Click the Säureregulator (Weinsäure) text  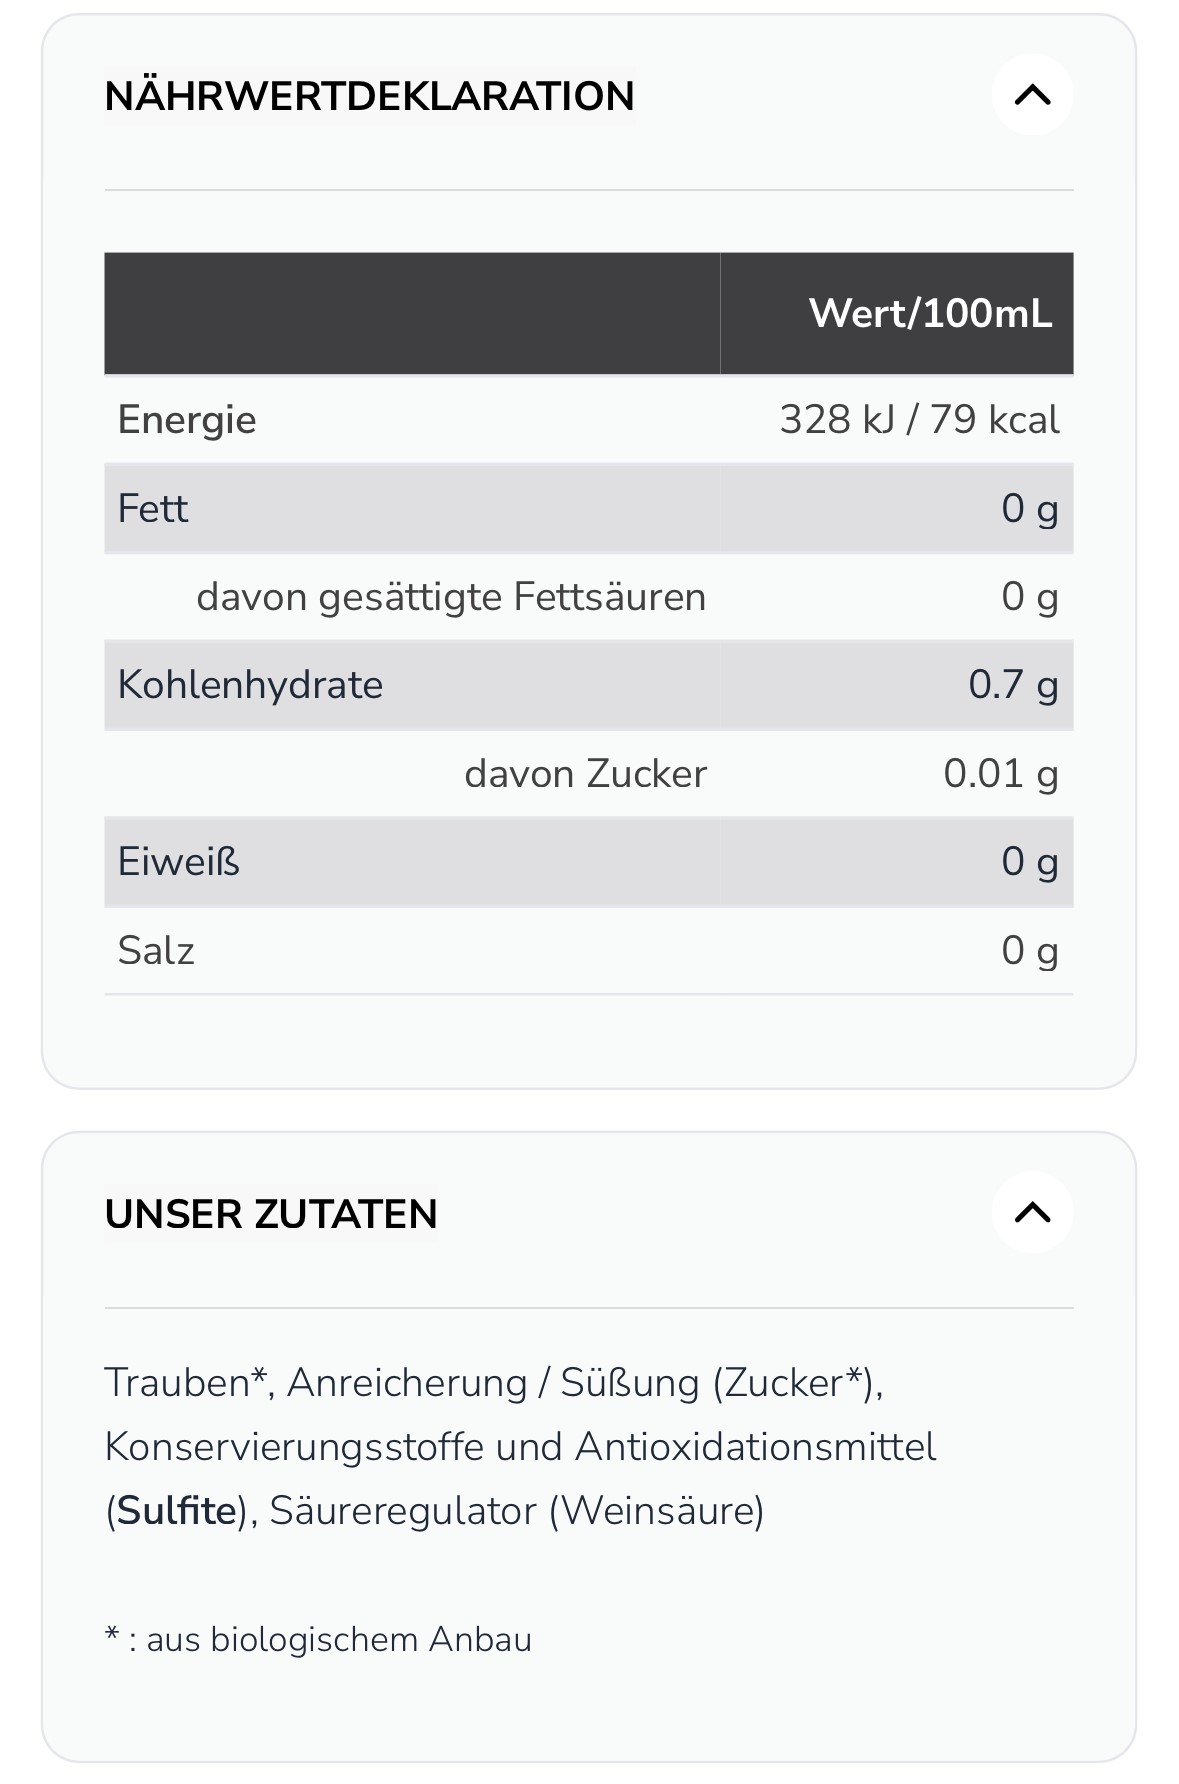pos(516,1510)
